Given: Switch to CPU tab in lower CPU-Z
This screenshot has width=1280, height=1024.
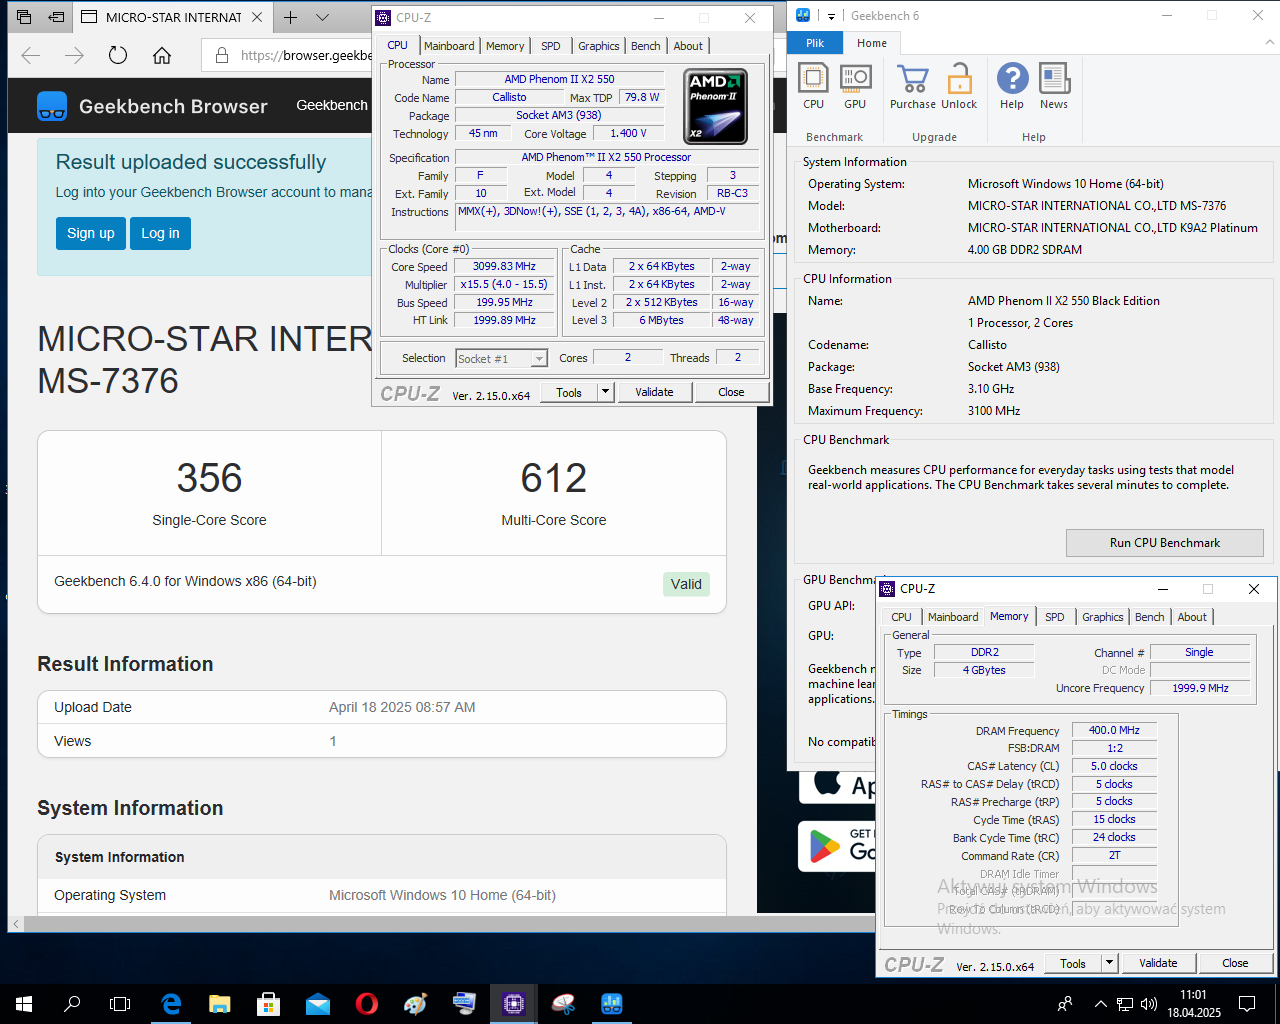Looking at the screenshot, I should click(x=901, y=617).
